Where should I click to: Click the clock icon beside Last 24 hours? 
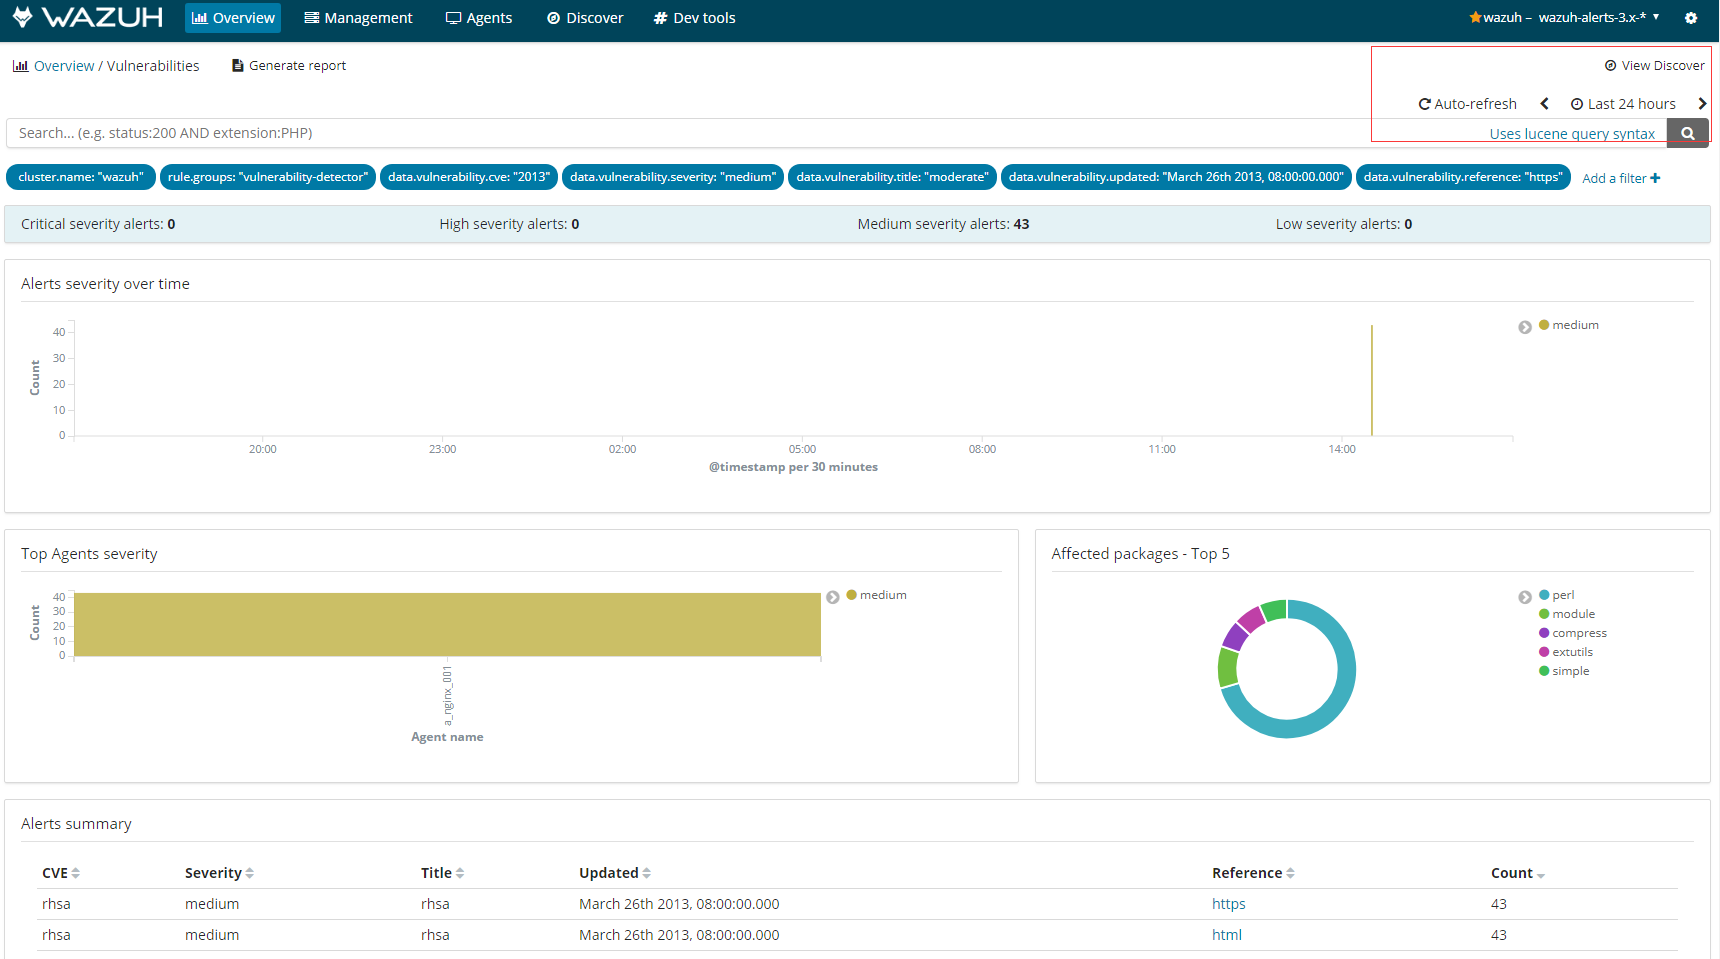pos(1577,103)
